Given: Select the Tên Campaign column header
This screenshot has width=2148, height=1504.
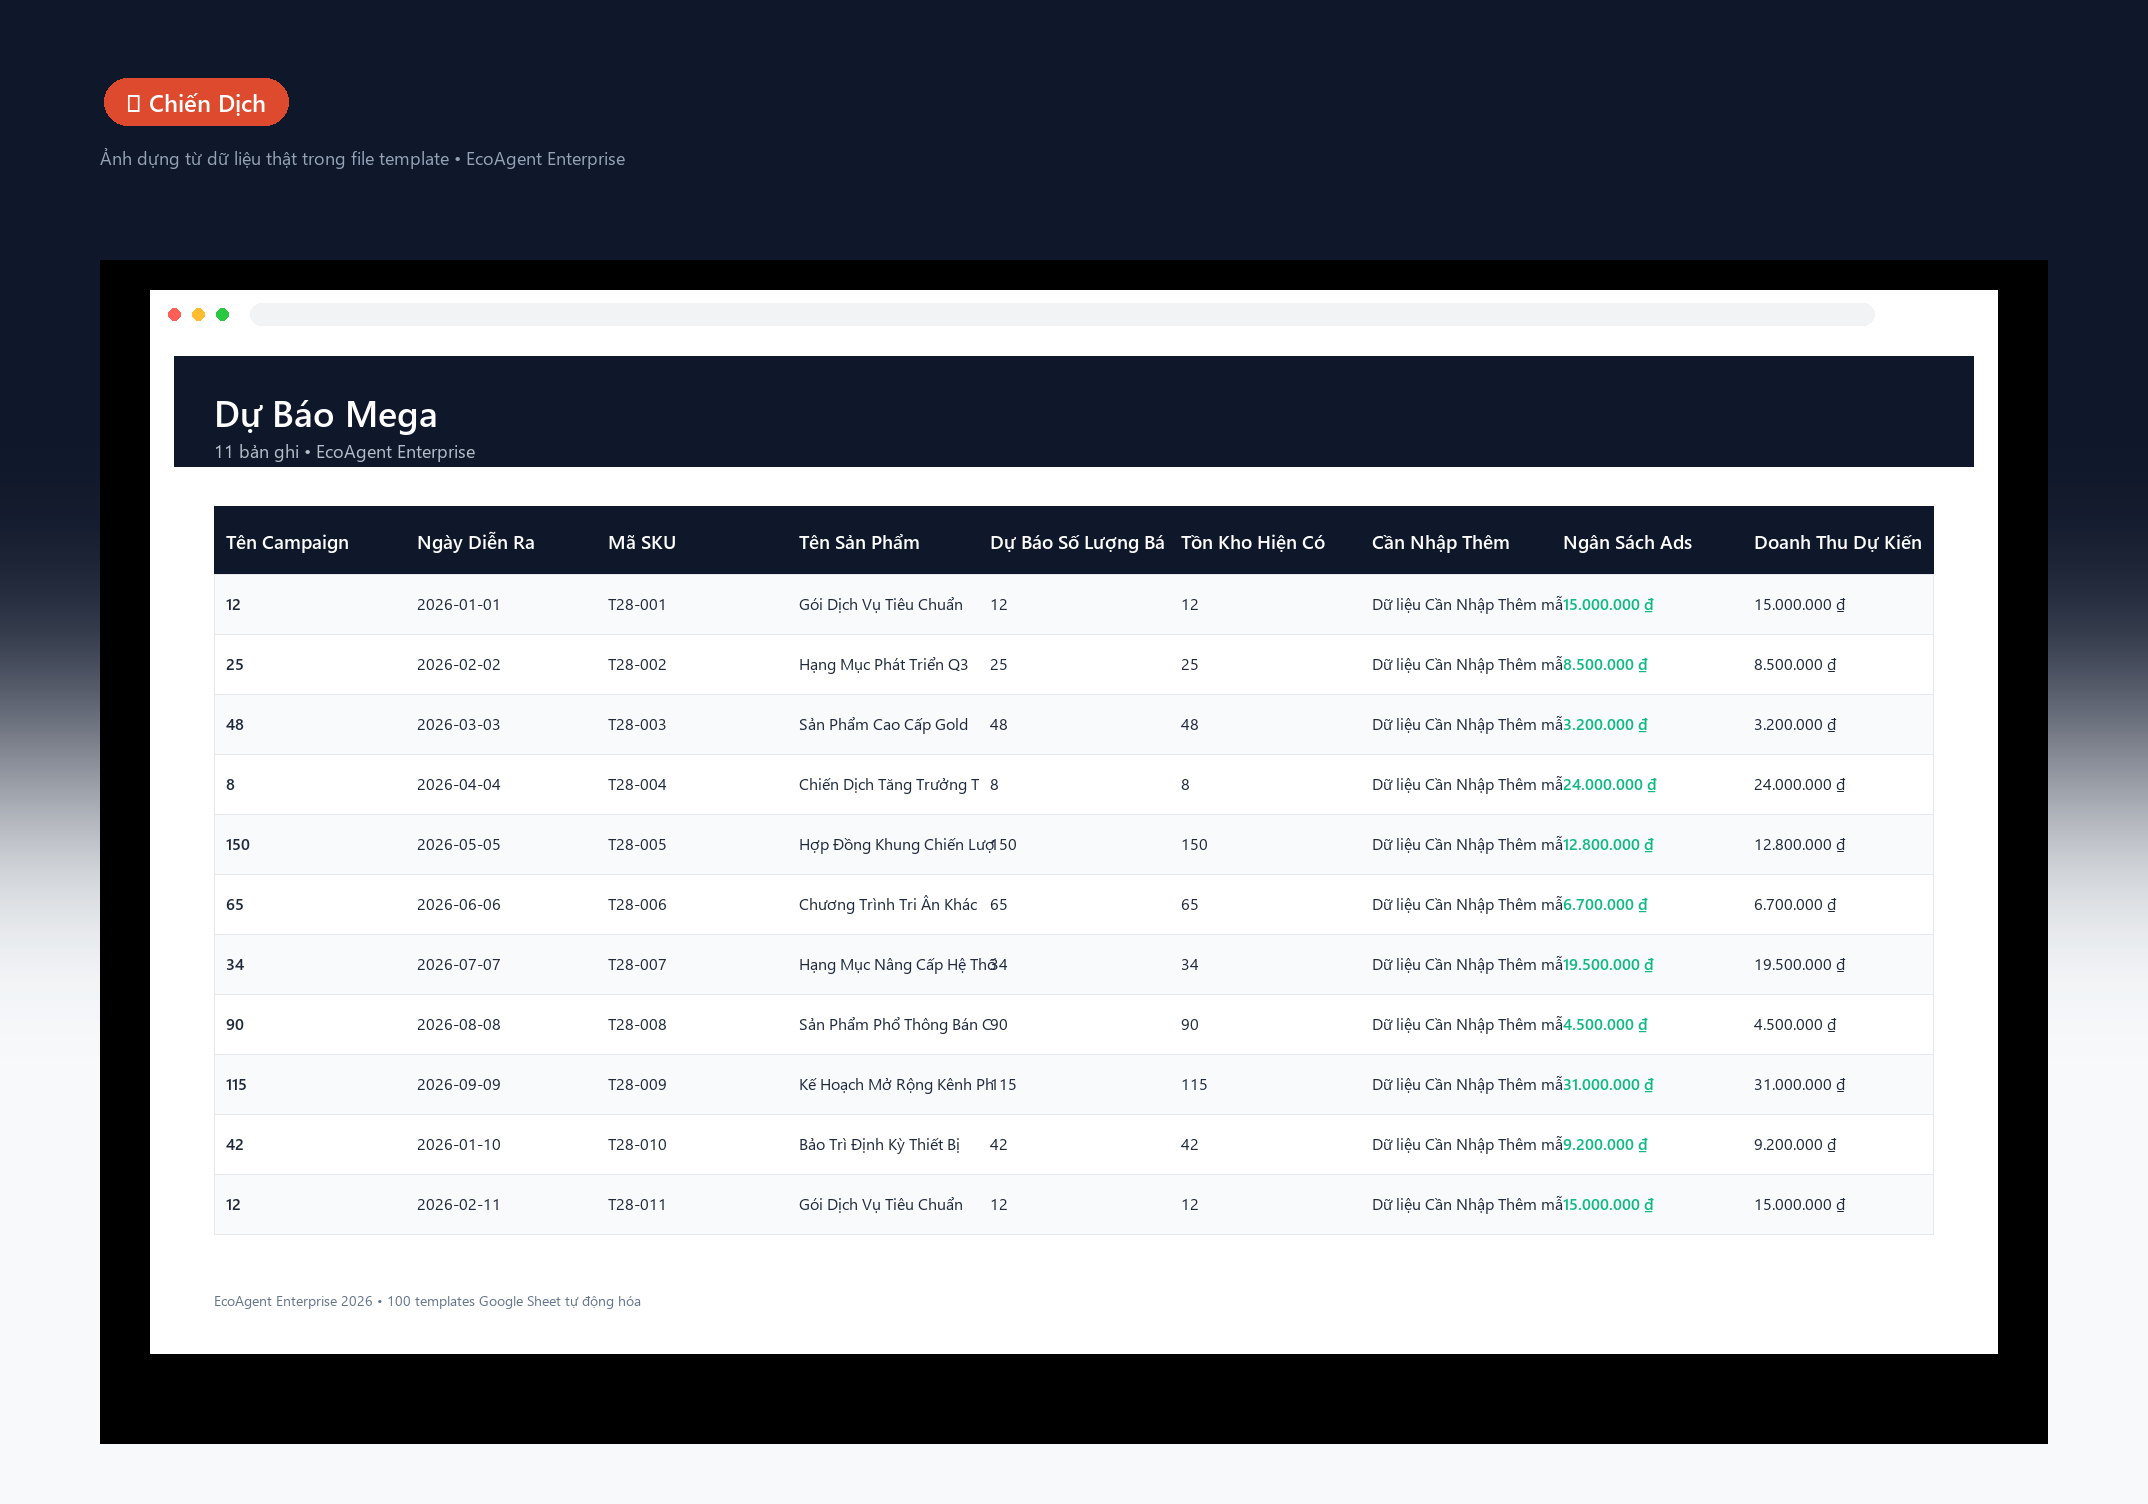Looking at the screenshot, I should point(287,542).
